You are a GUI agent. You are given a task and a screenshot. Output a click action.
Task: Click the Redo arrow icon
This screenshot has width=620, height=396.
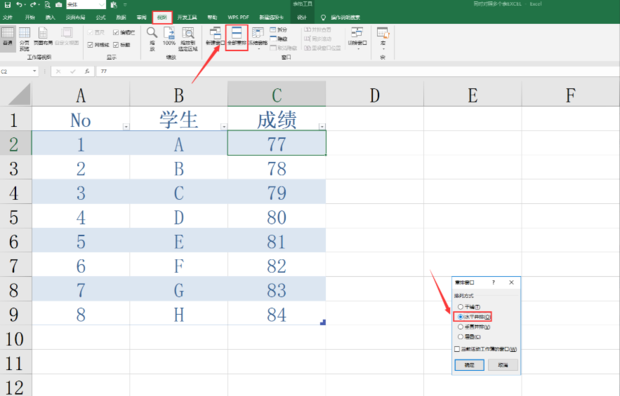[33, 5]
